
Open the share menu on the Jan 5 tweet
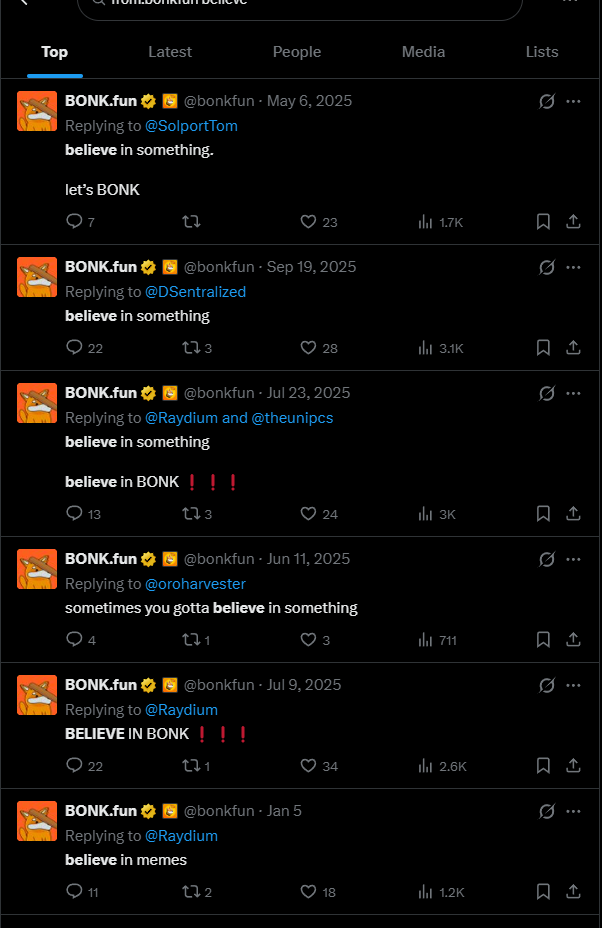point(573,891)
